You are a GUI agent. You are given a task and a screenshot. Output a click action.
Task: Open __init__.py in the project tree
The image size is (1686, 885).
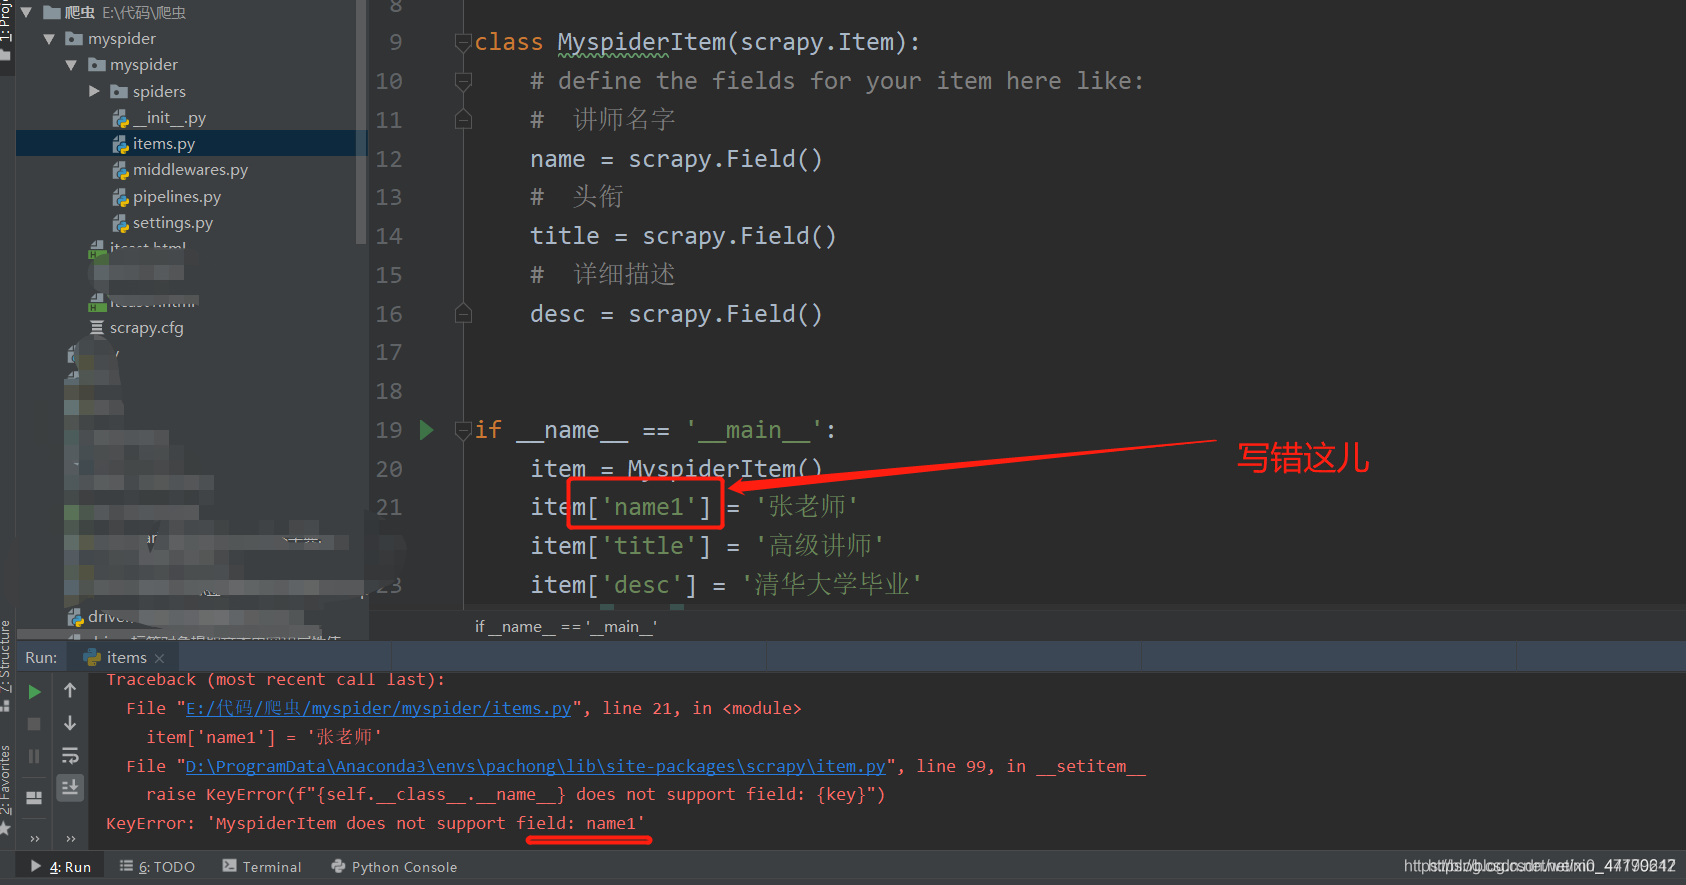pos(168,117)
